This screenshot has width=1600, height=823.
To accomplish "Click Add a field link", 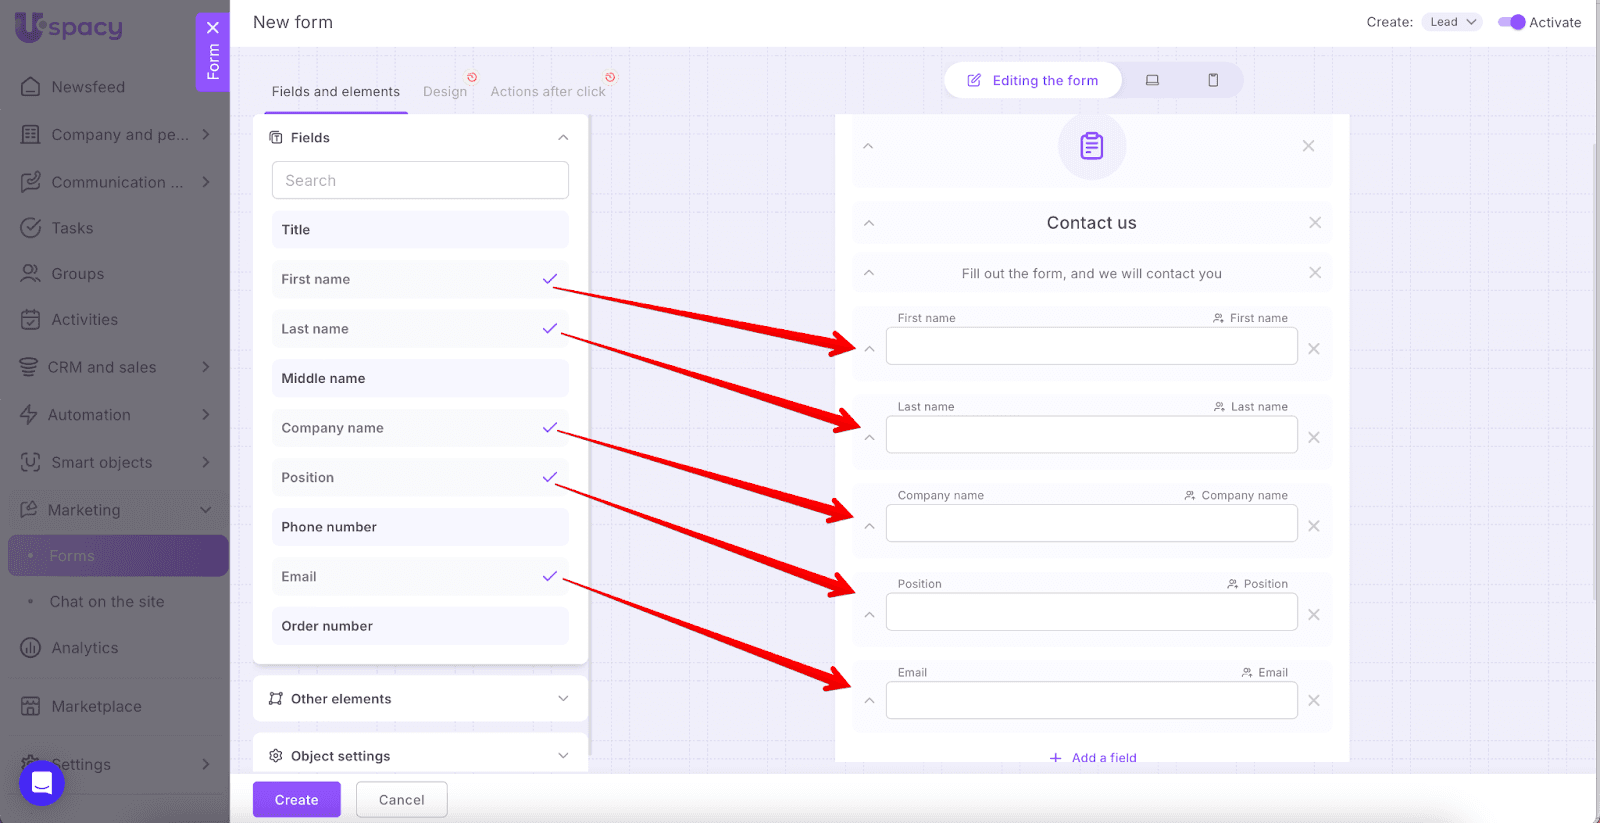I will (1093, 758).
